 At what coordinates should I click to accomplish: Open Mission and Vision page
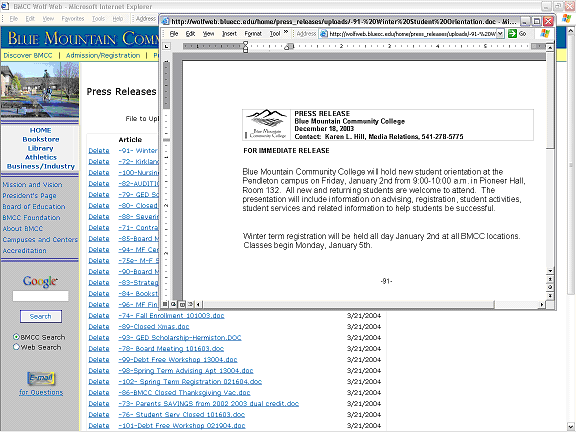tap(32, 185)
